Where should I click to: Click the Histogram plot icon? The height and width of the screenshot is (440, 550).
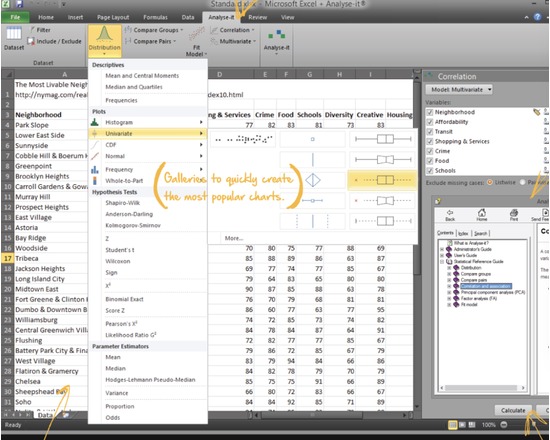coord(95,122)
